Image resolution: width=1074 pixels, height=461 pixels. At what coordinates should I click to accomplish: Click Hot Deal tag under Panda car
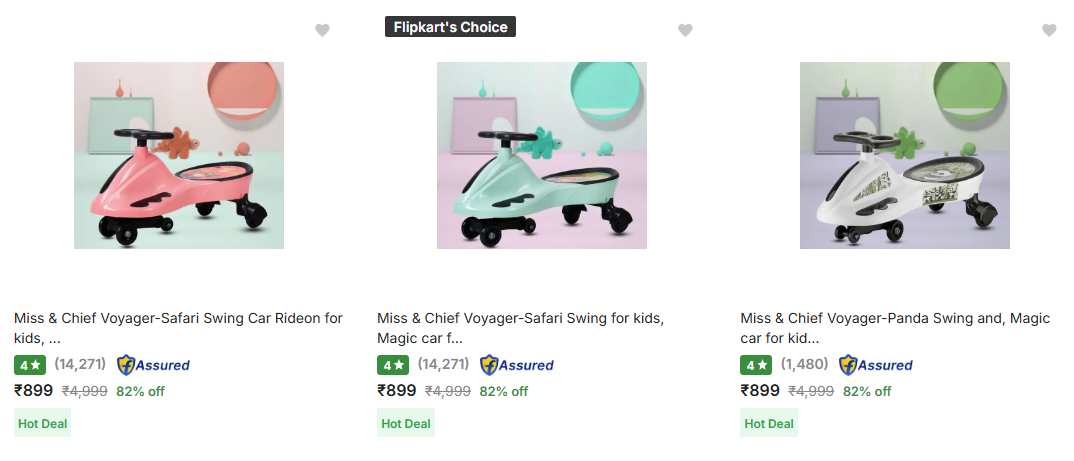(769, 423)
